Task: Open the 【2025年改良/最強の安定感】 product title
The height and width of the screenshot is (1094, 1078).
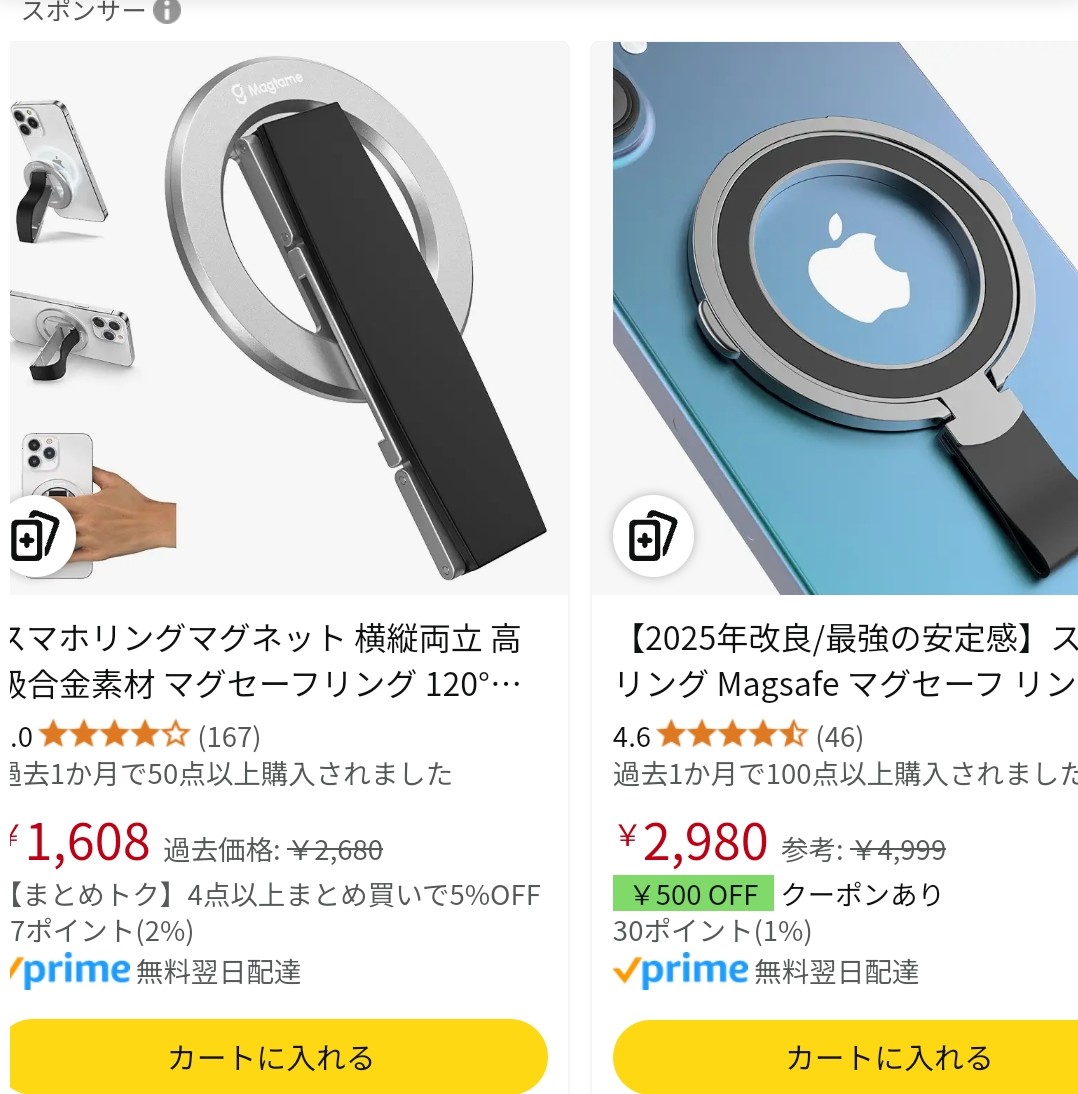Action: point(846,661)
